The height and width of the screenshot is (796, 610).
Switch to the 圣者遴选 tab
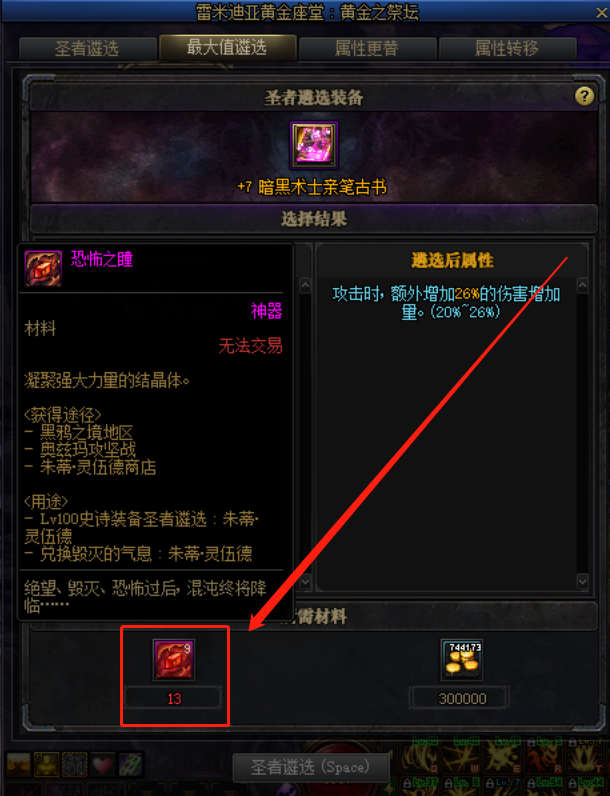click(87, 49)
